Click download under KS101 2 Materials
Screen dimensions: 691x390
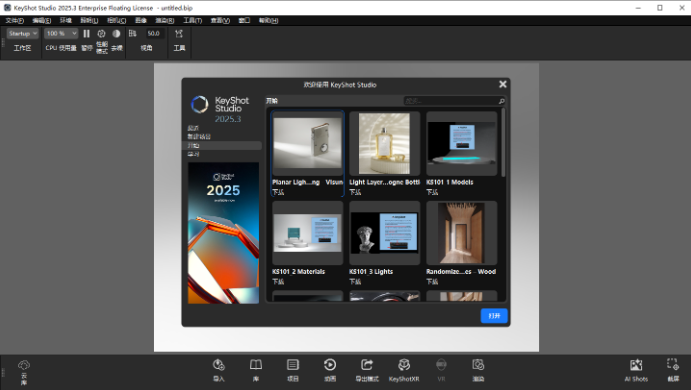(278, 282)
